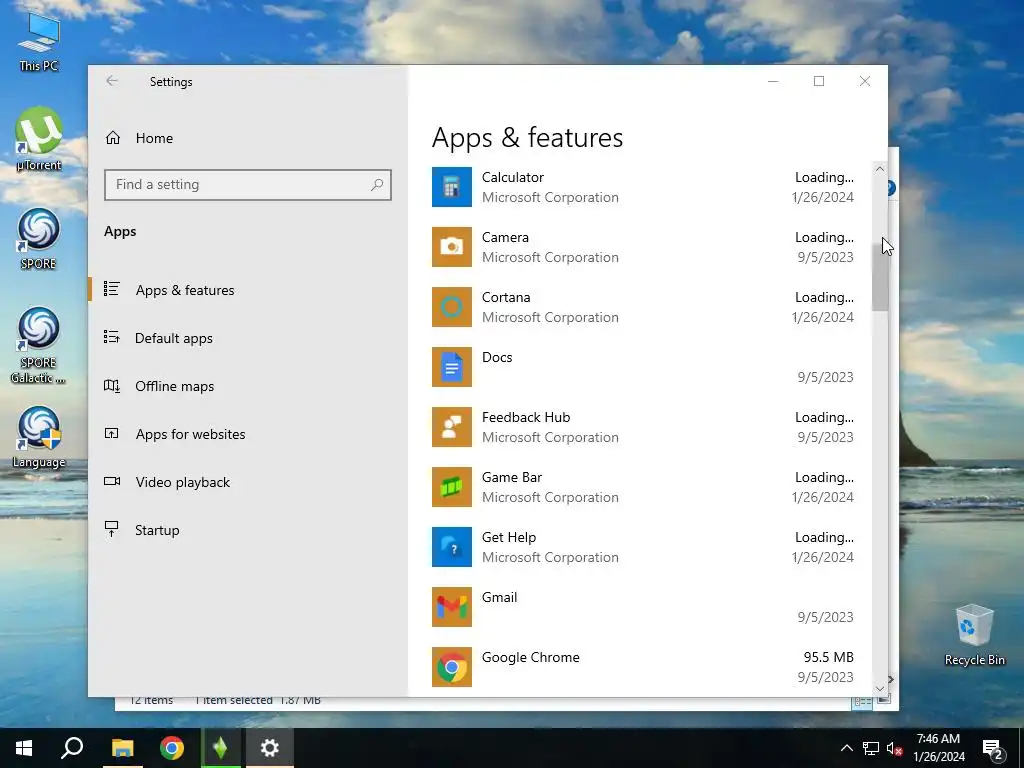This screenshot has height=768, width=1024.
Task: Open the Windows Start menu
Action: [24, 748]
